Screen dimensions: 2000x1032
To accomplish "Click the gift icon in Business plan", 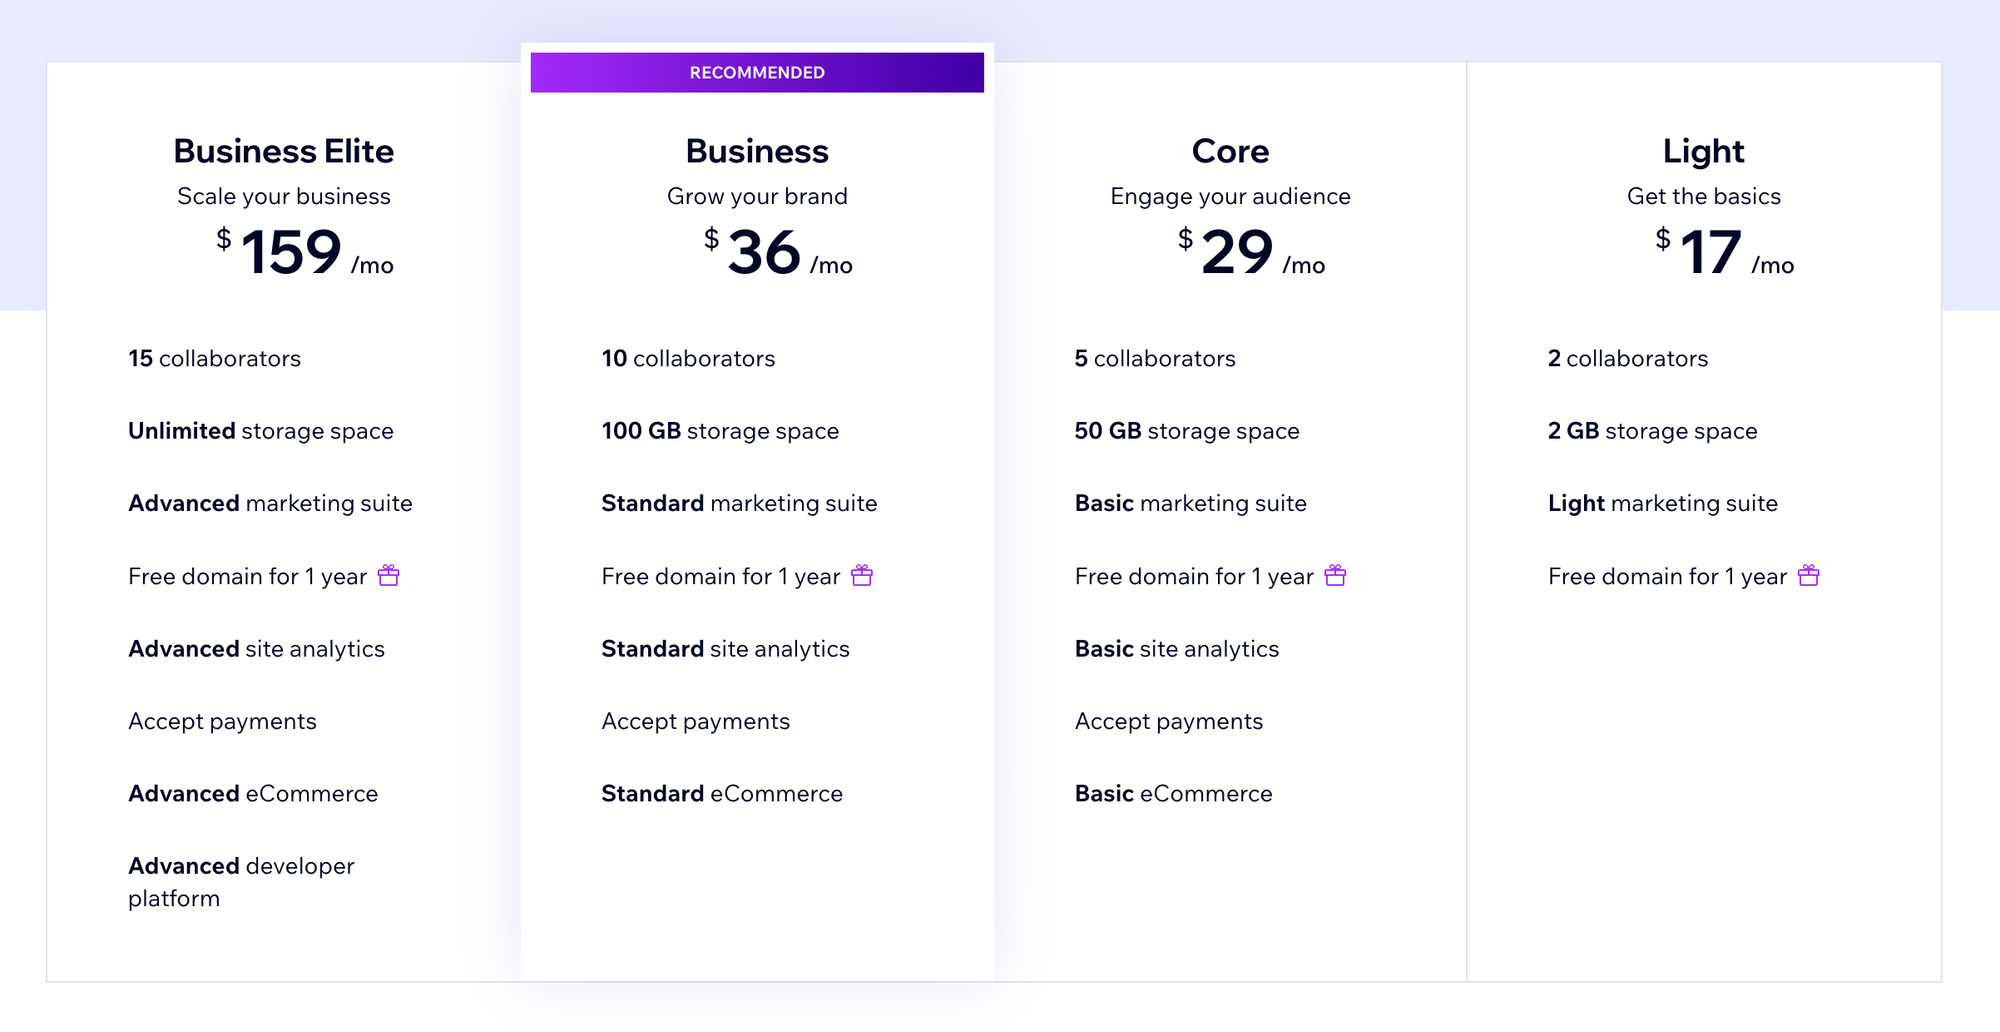I will point(861,576).
